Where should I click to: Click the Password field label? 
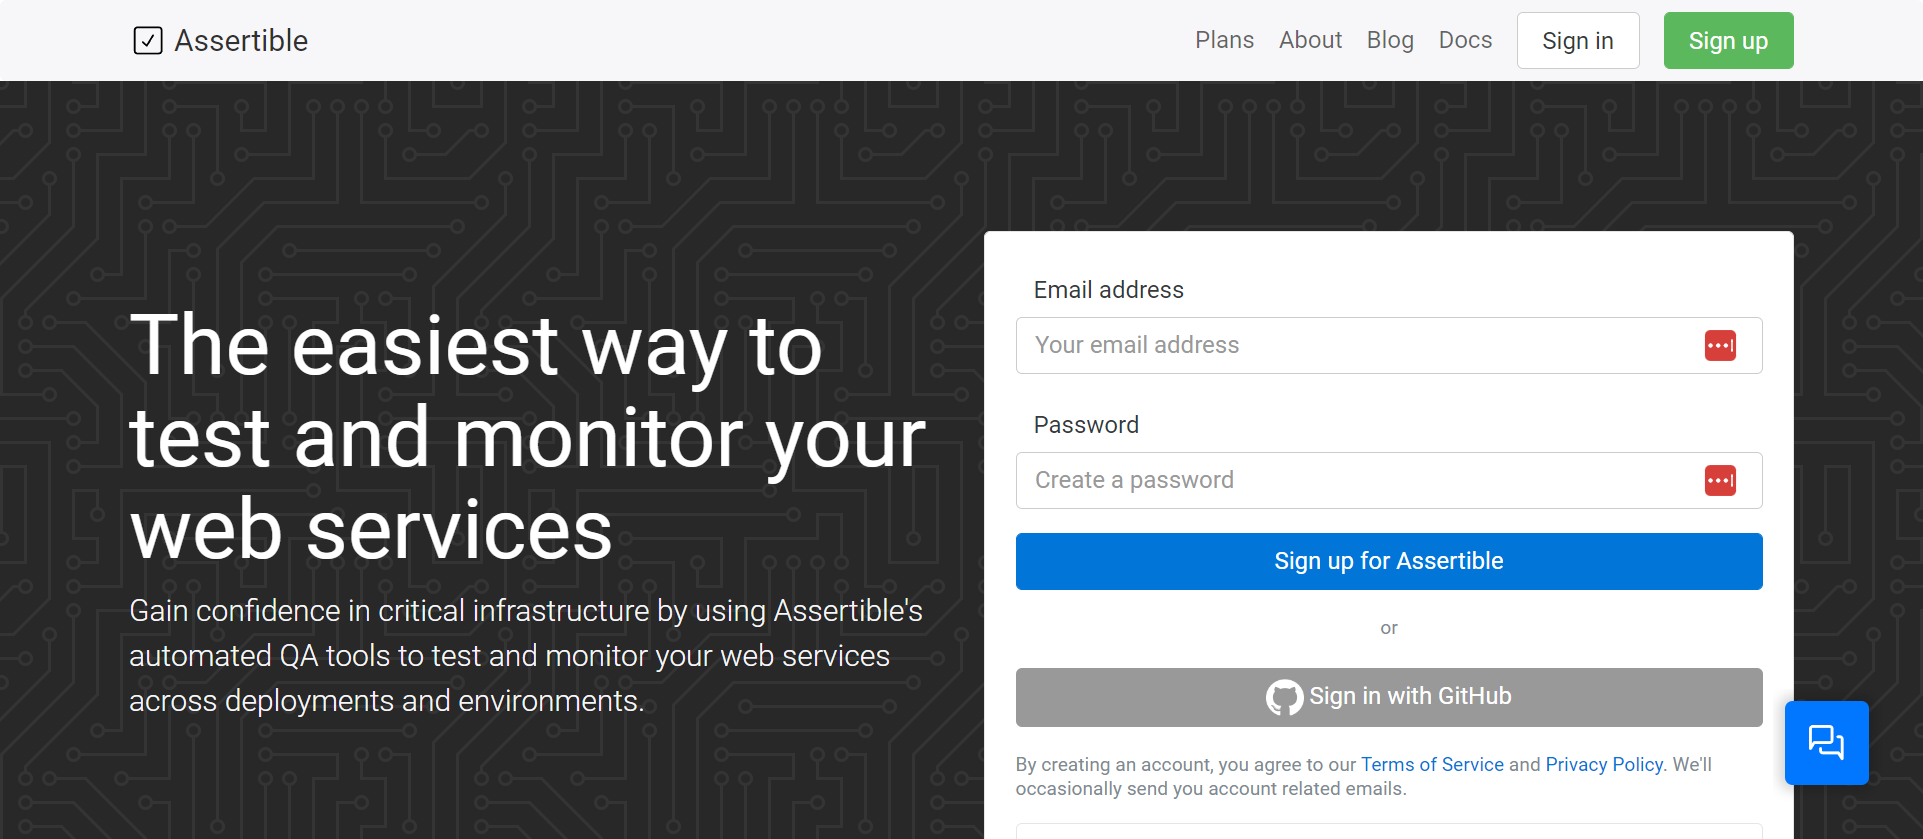[x=1086, y=425]
